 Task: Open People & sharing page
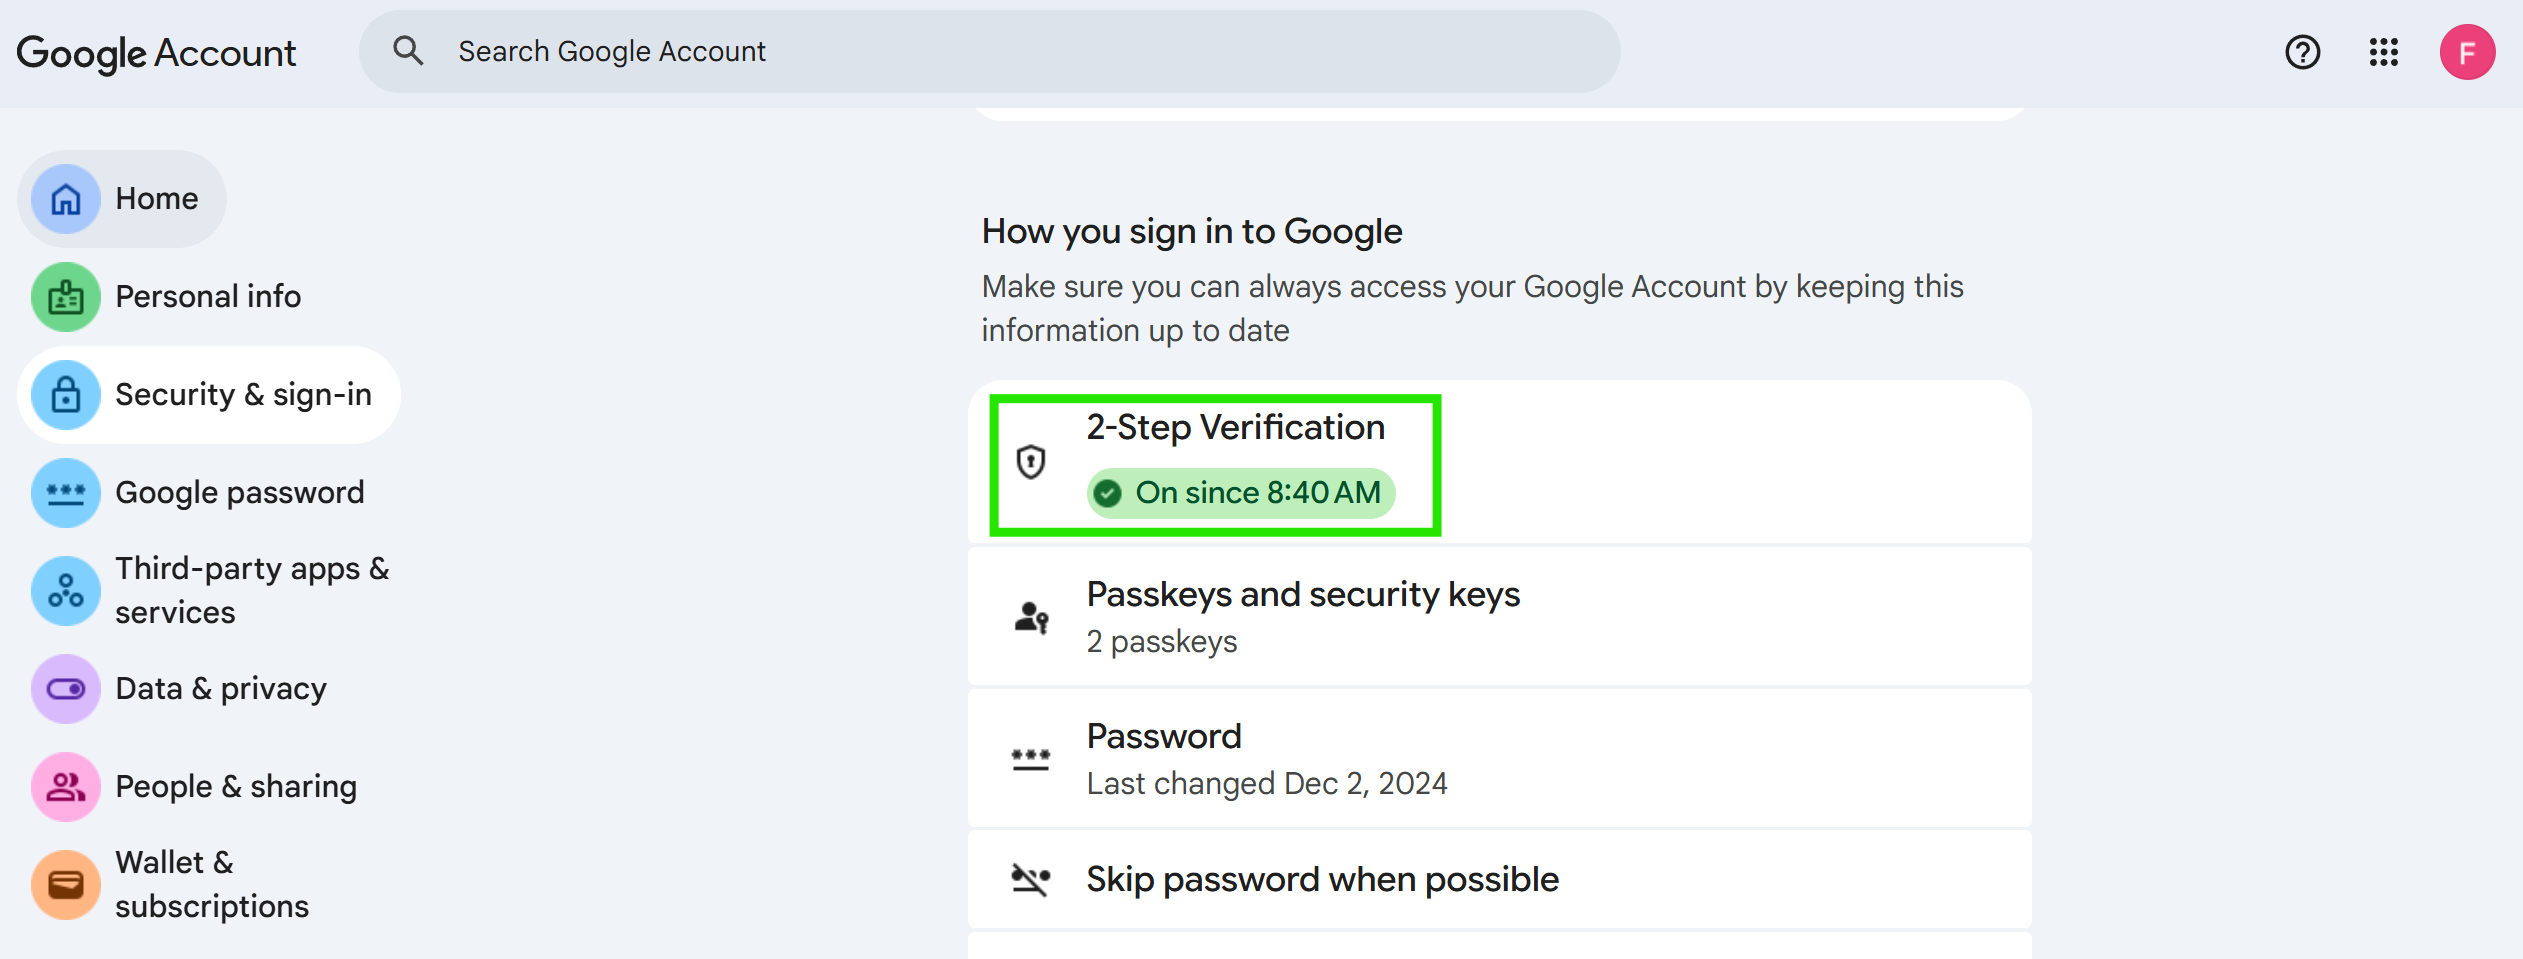(236, 787)
